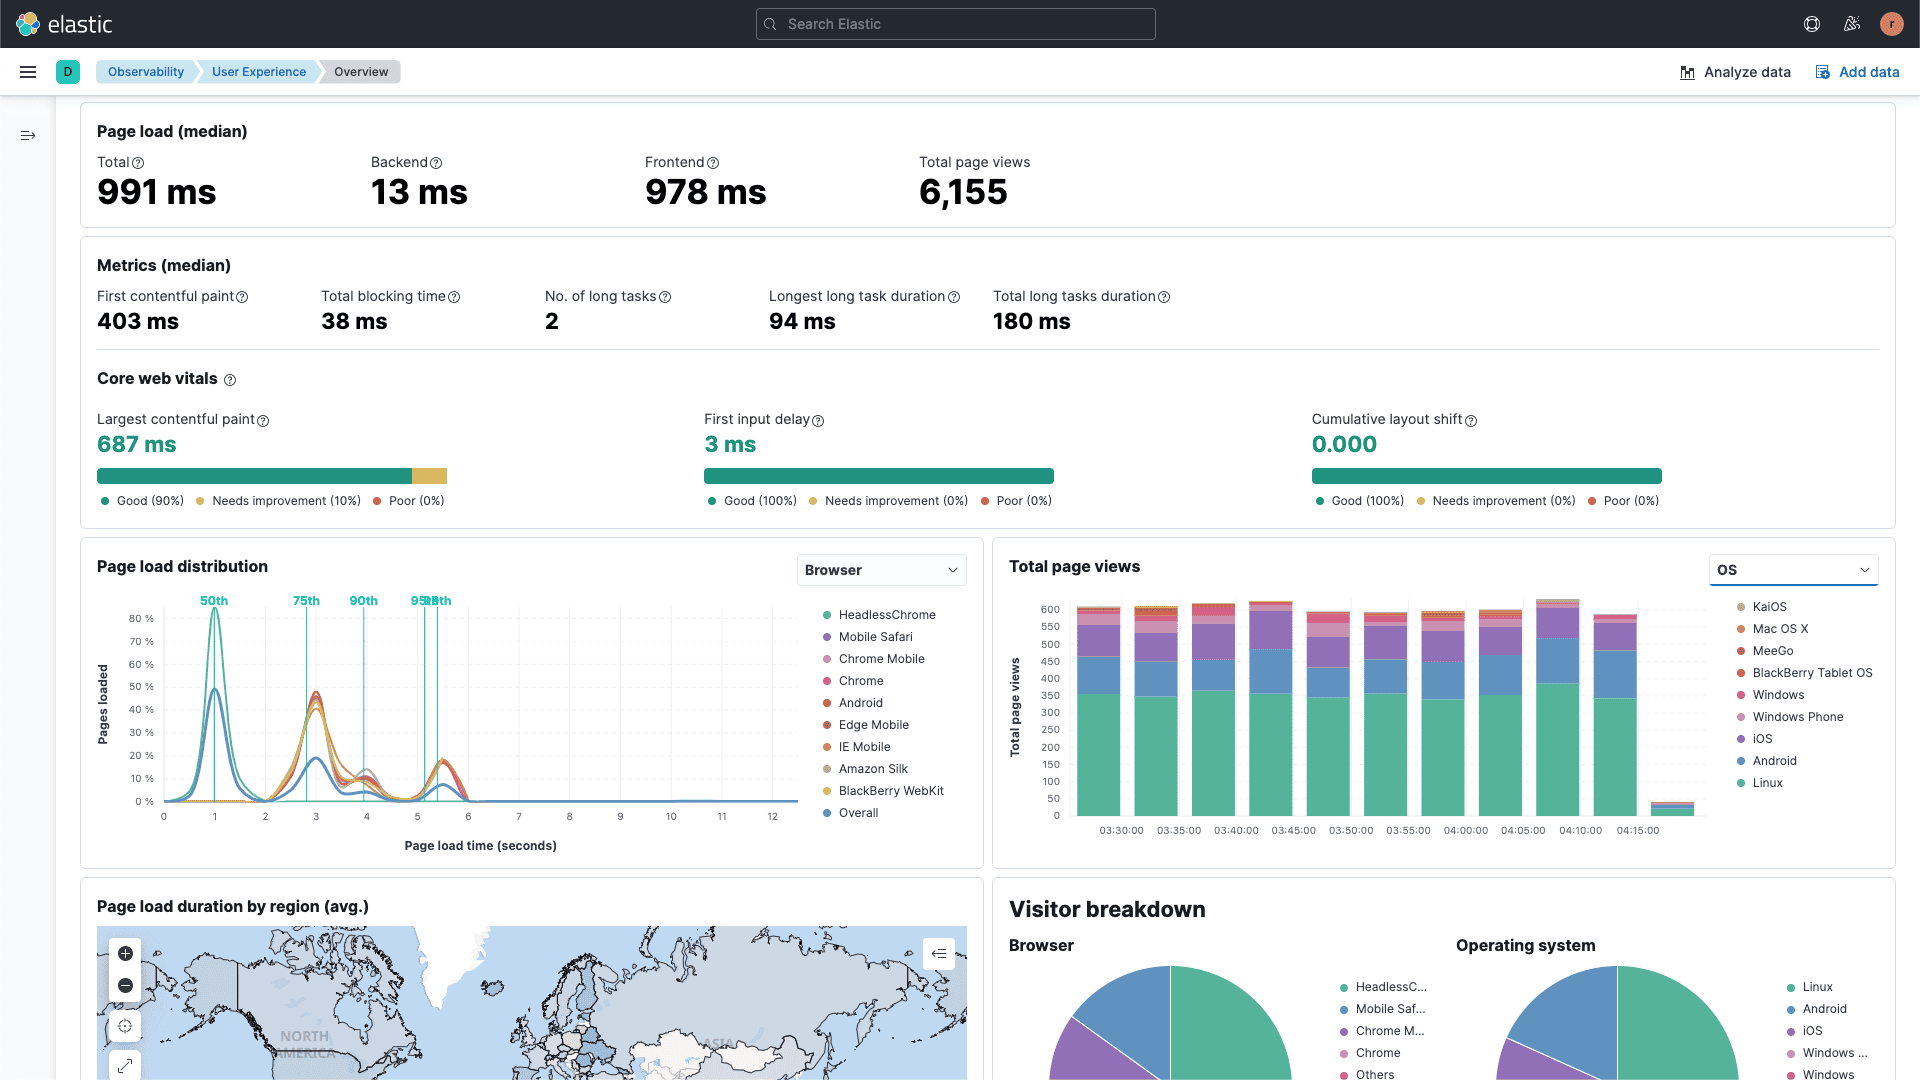This screenshot has height=1080, width=1920.
Task: Open the OS dropdown above Total page views
Action: 1793,570
